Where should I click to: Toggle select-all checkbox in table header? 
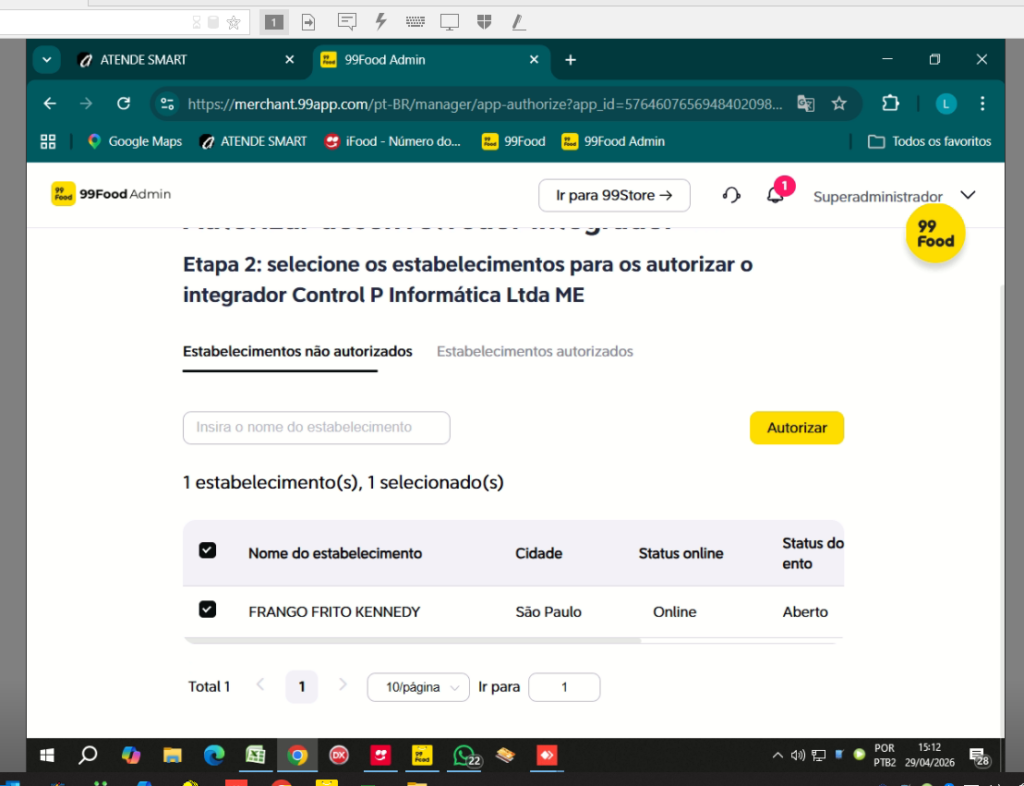pyautogui.click(x=207, y=550)
